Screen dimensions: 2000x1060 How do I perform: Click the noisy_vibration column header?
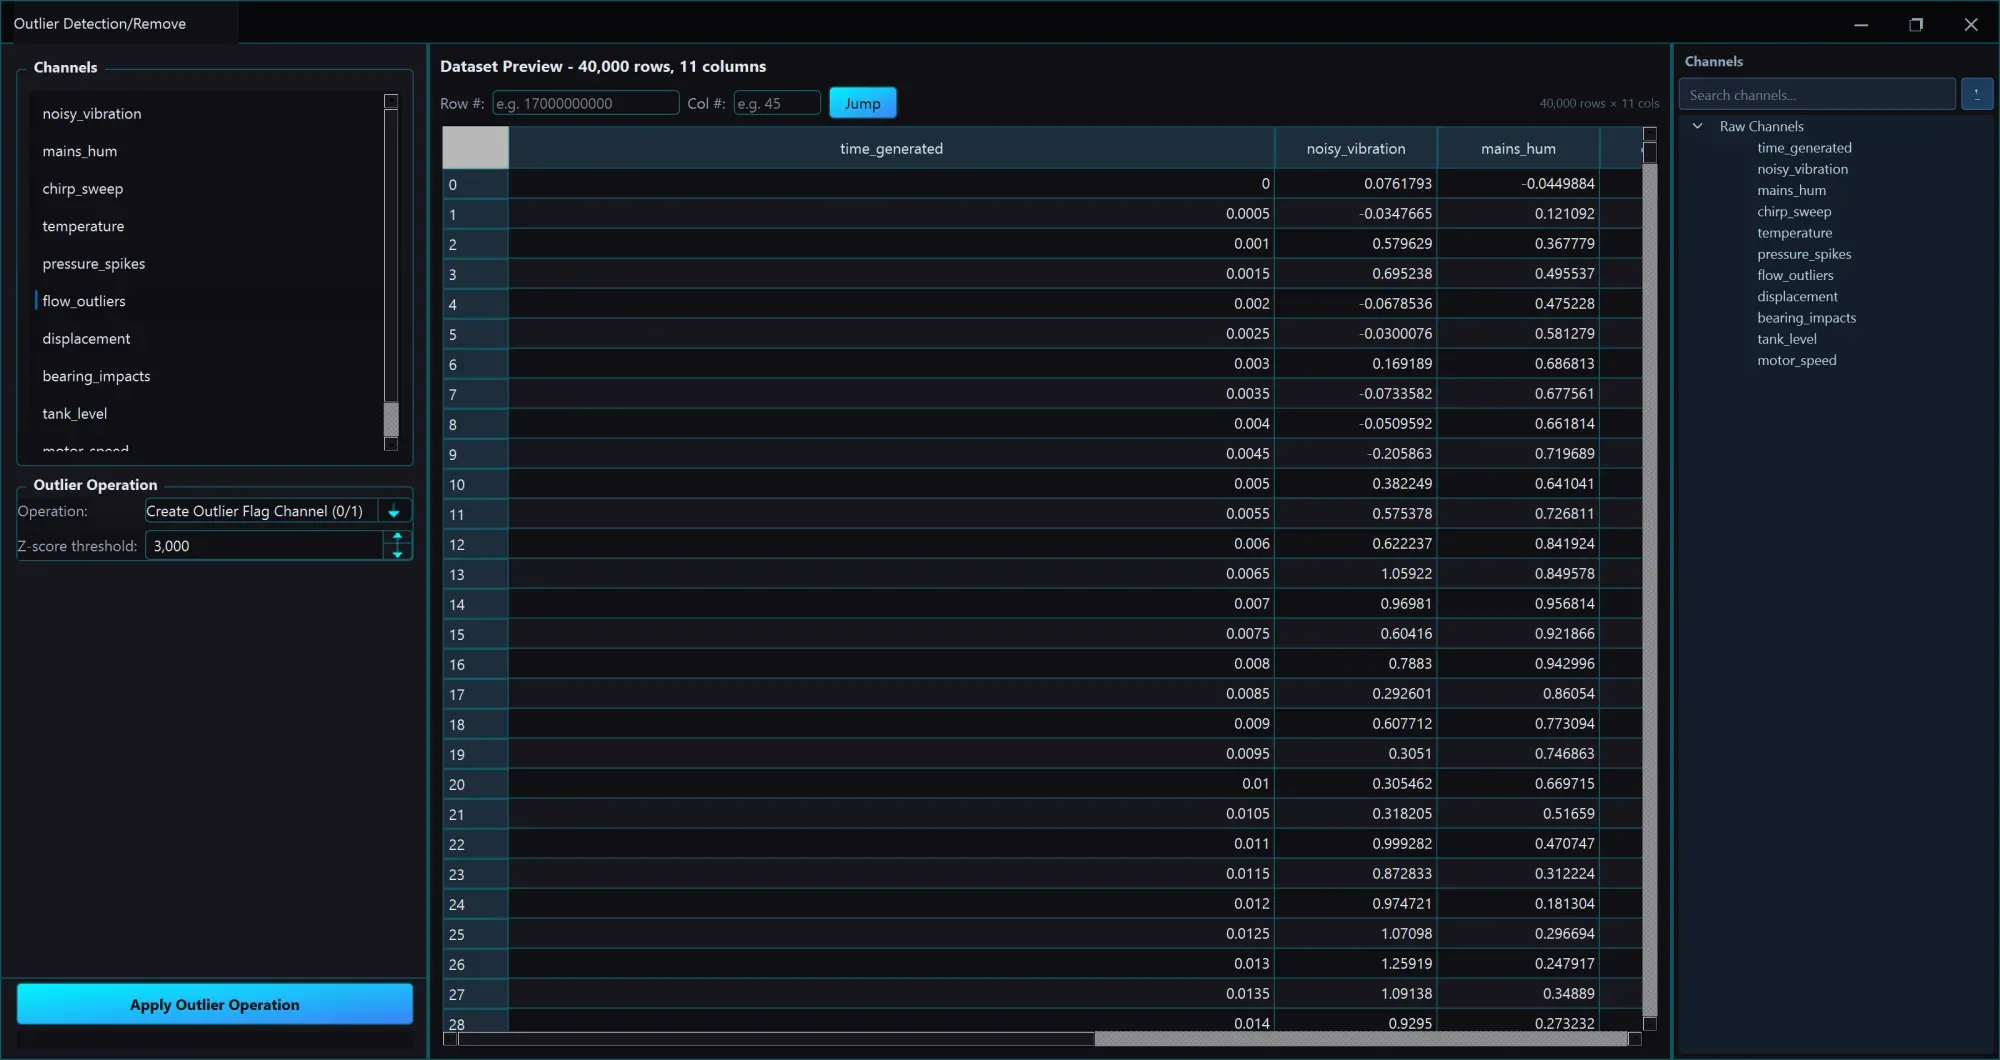[x=1355, y=148]
